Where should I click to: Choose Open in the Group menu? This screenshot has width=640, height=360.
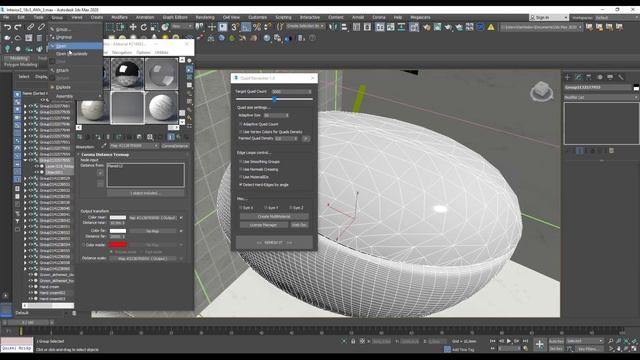[x=75, y=46]
